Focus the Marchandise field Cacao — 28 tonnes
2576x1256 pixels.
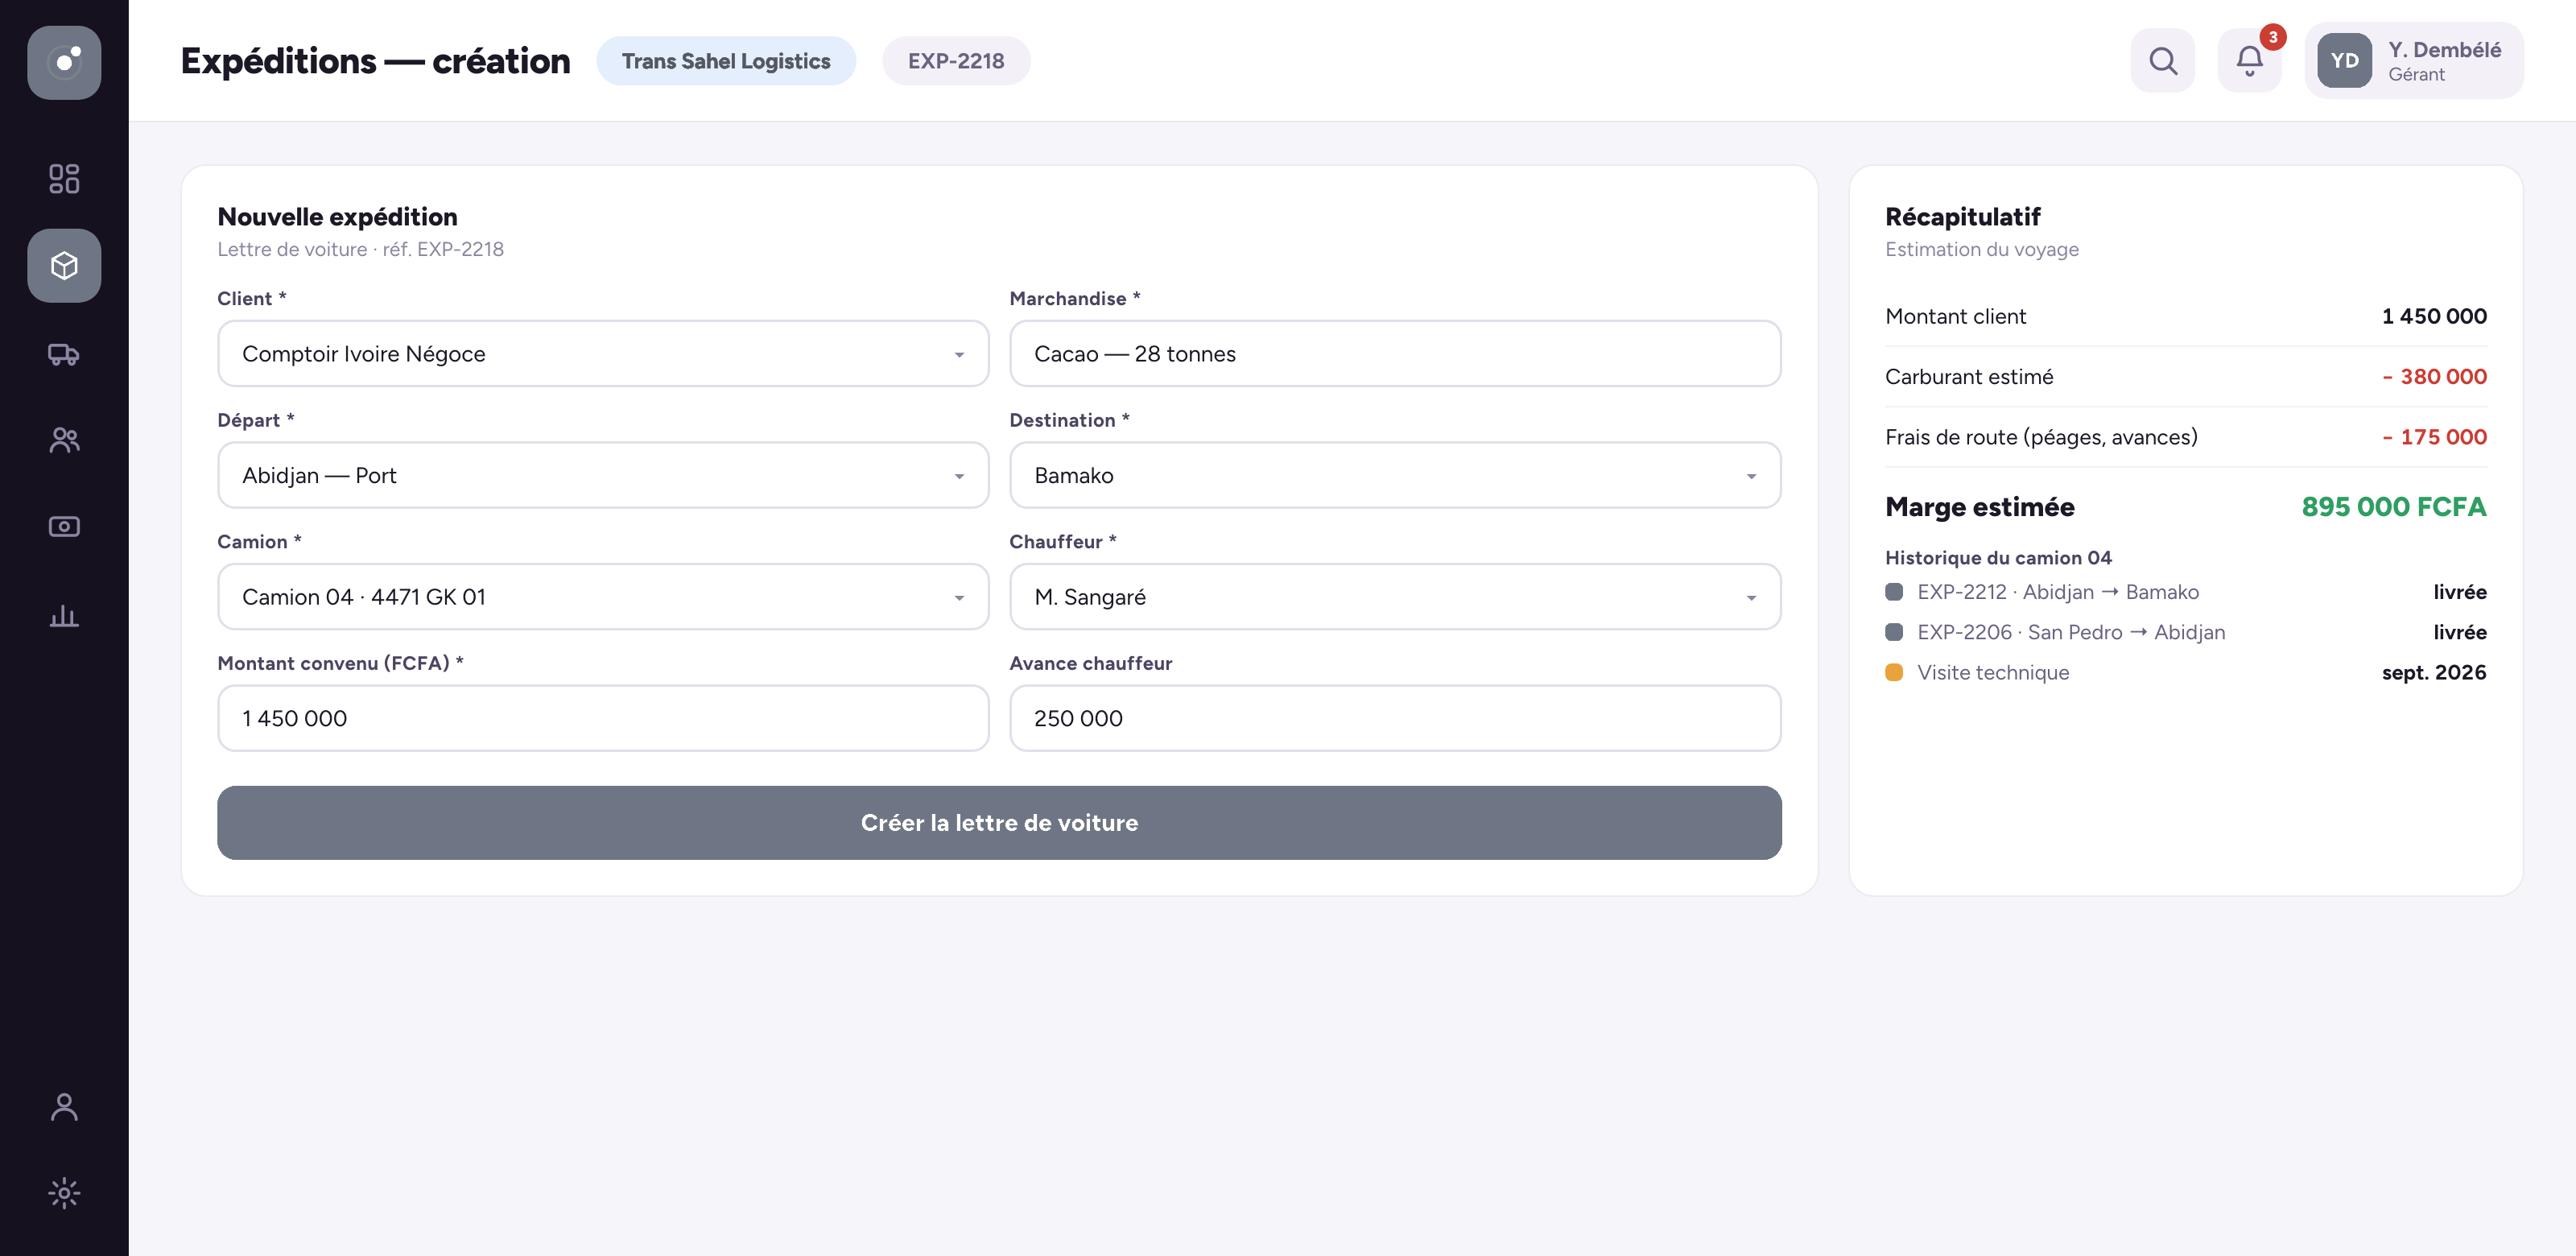pyautogui.click(x=1395, y=353)
